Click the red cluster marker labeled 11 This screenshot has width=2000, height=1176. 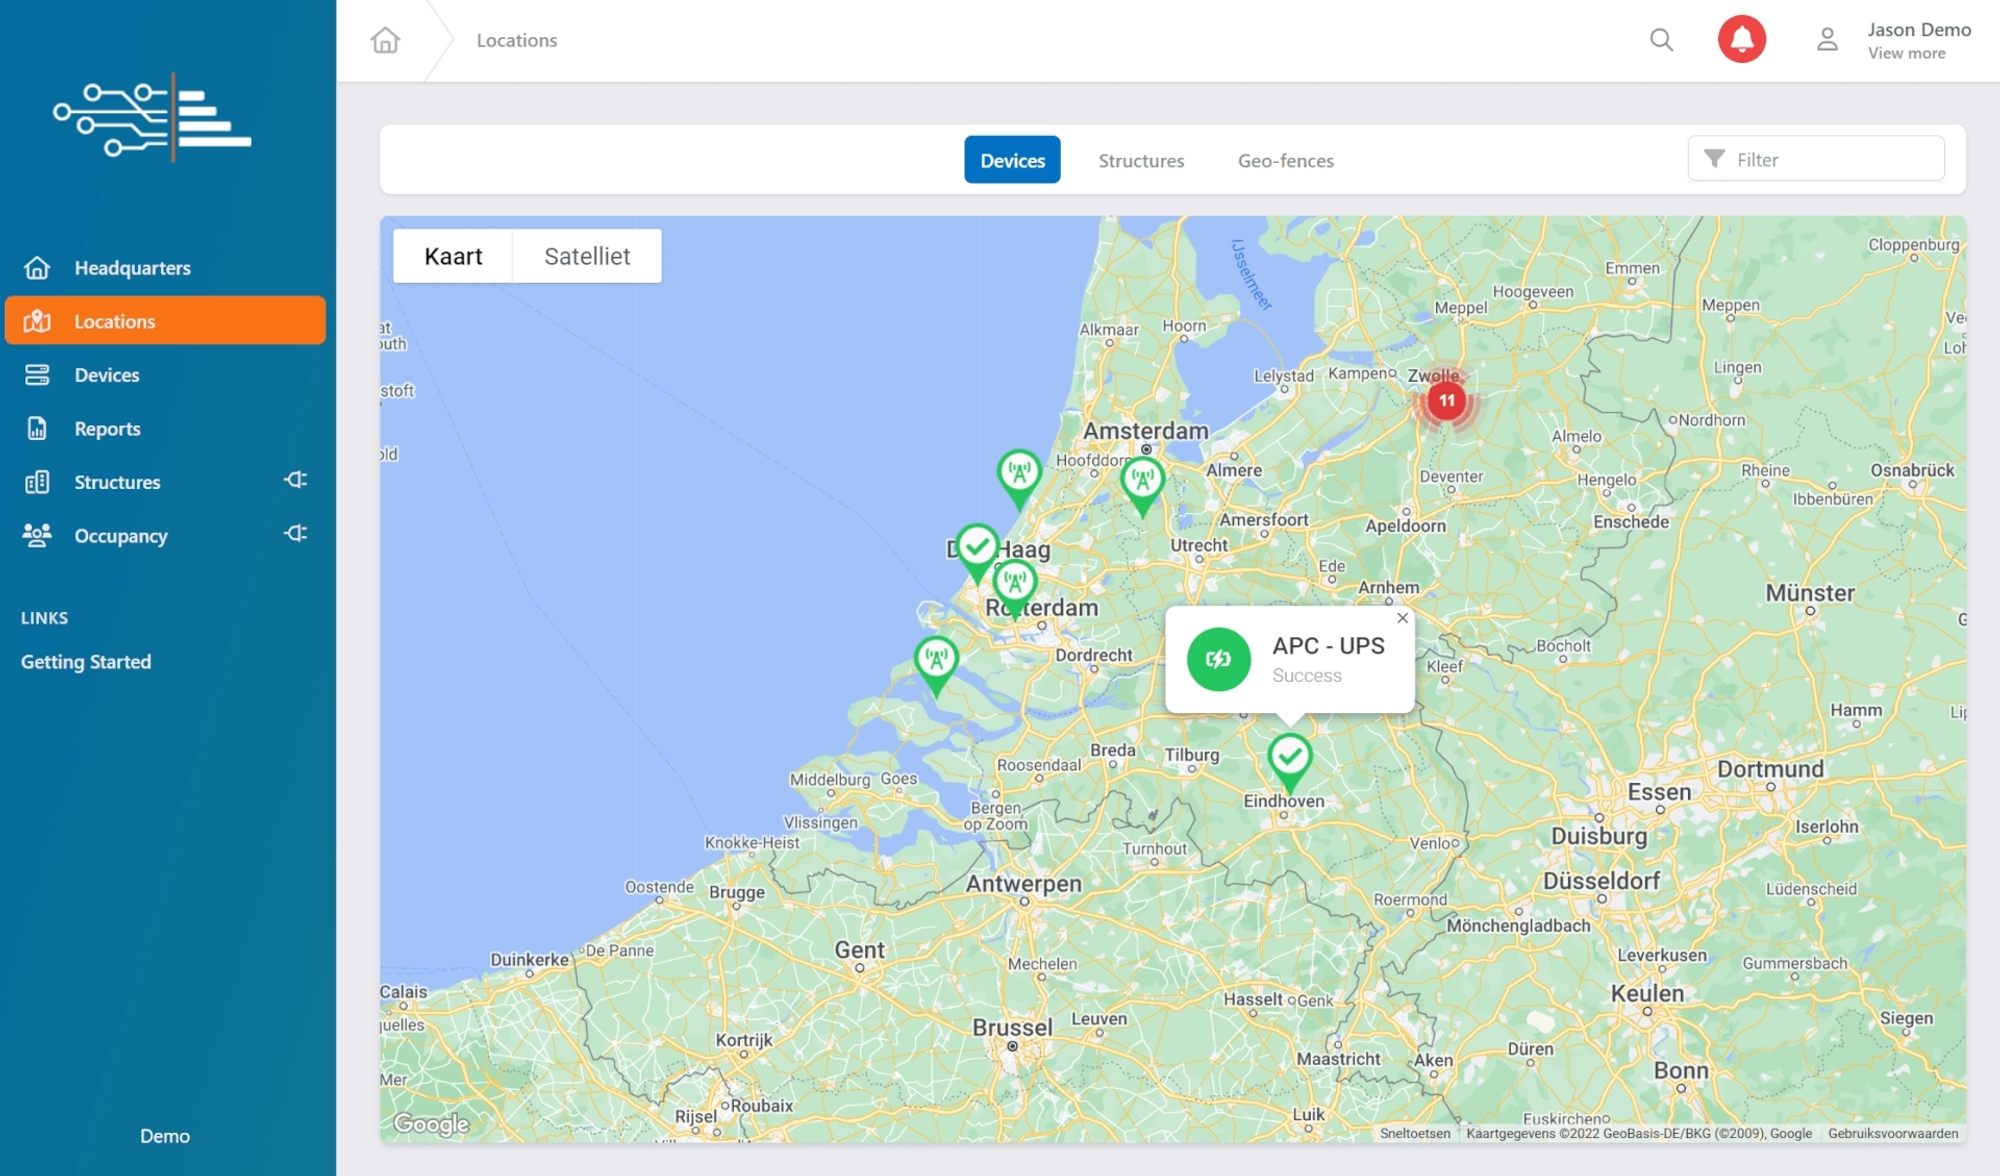pos(1446,401)
